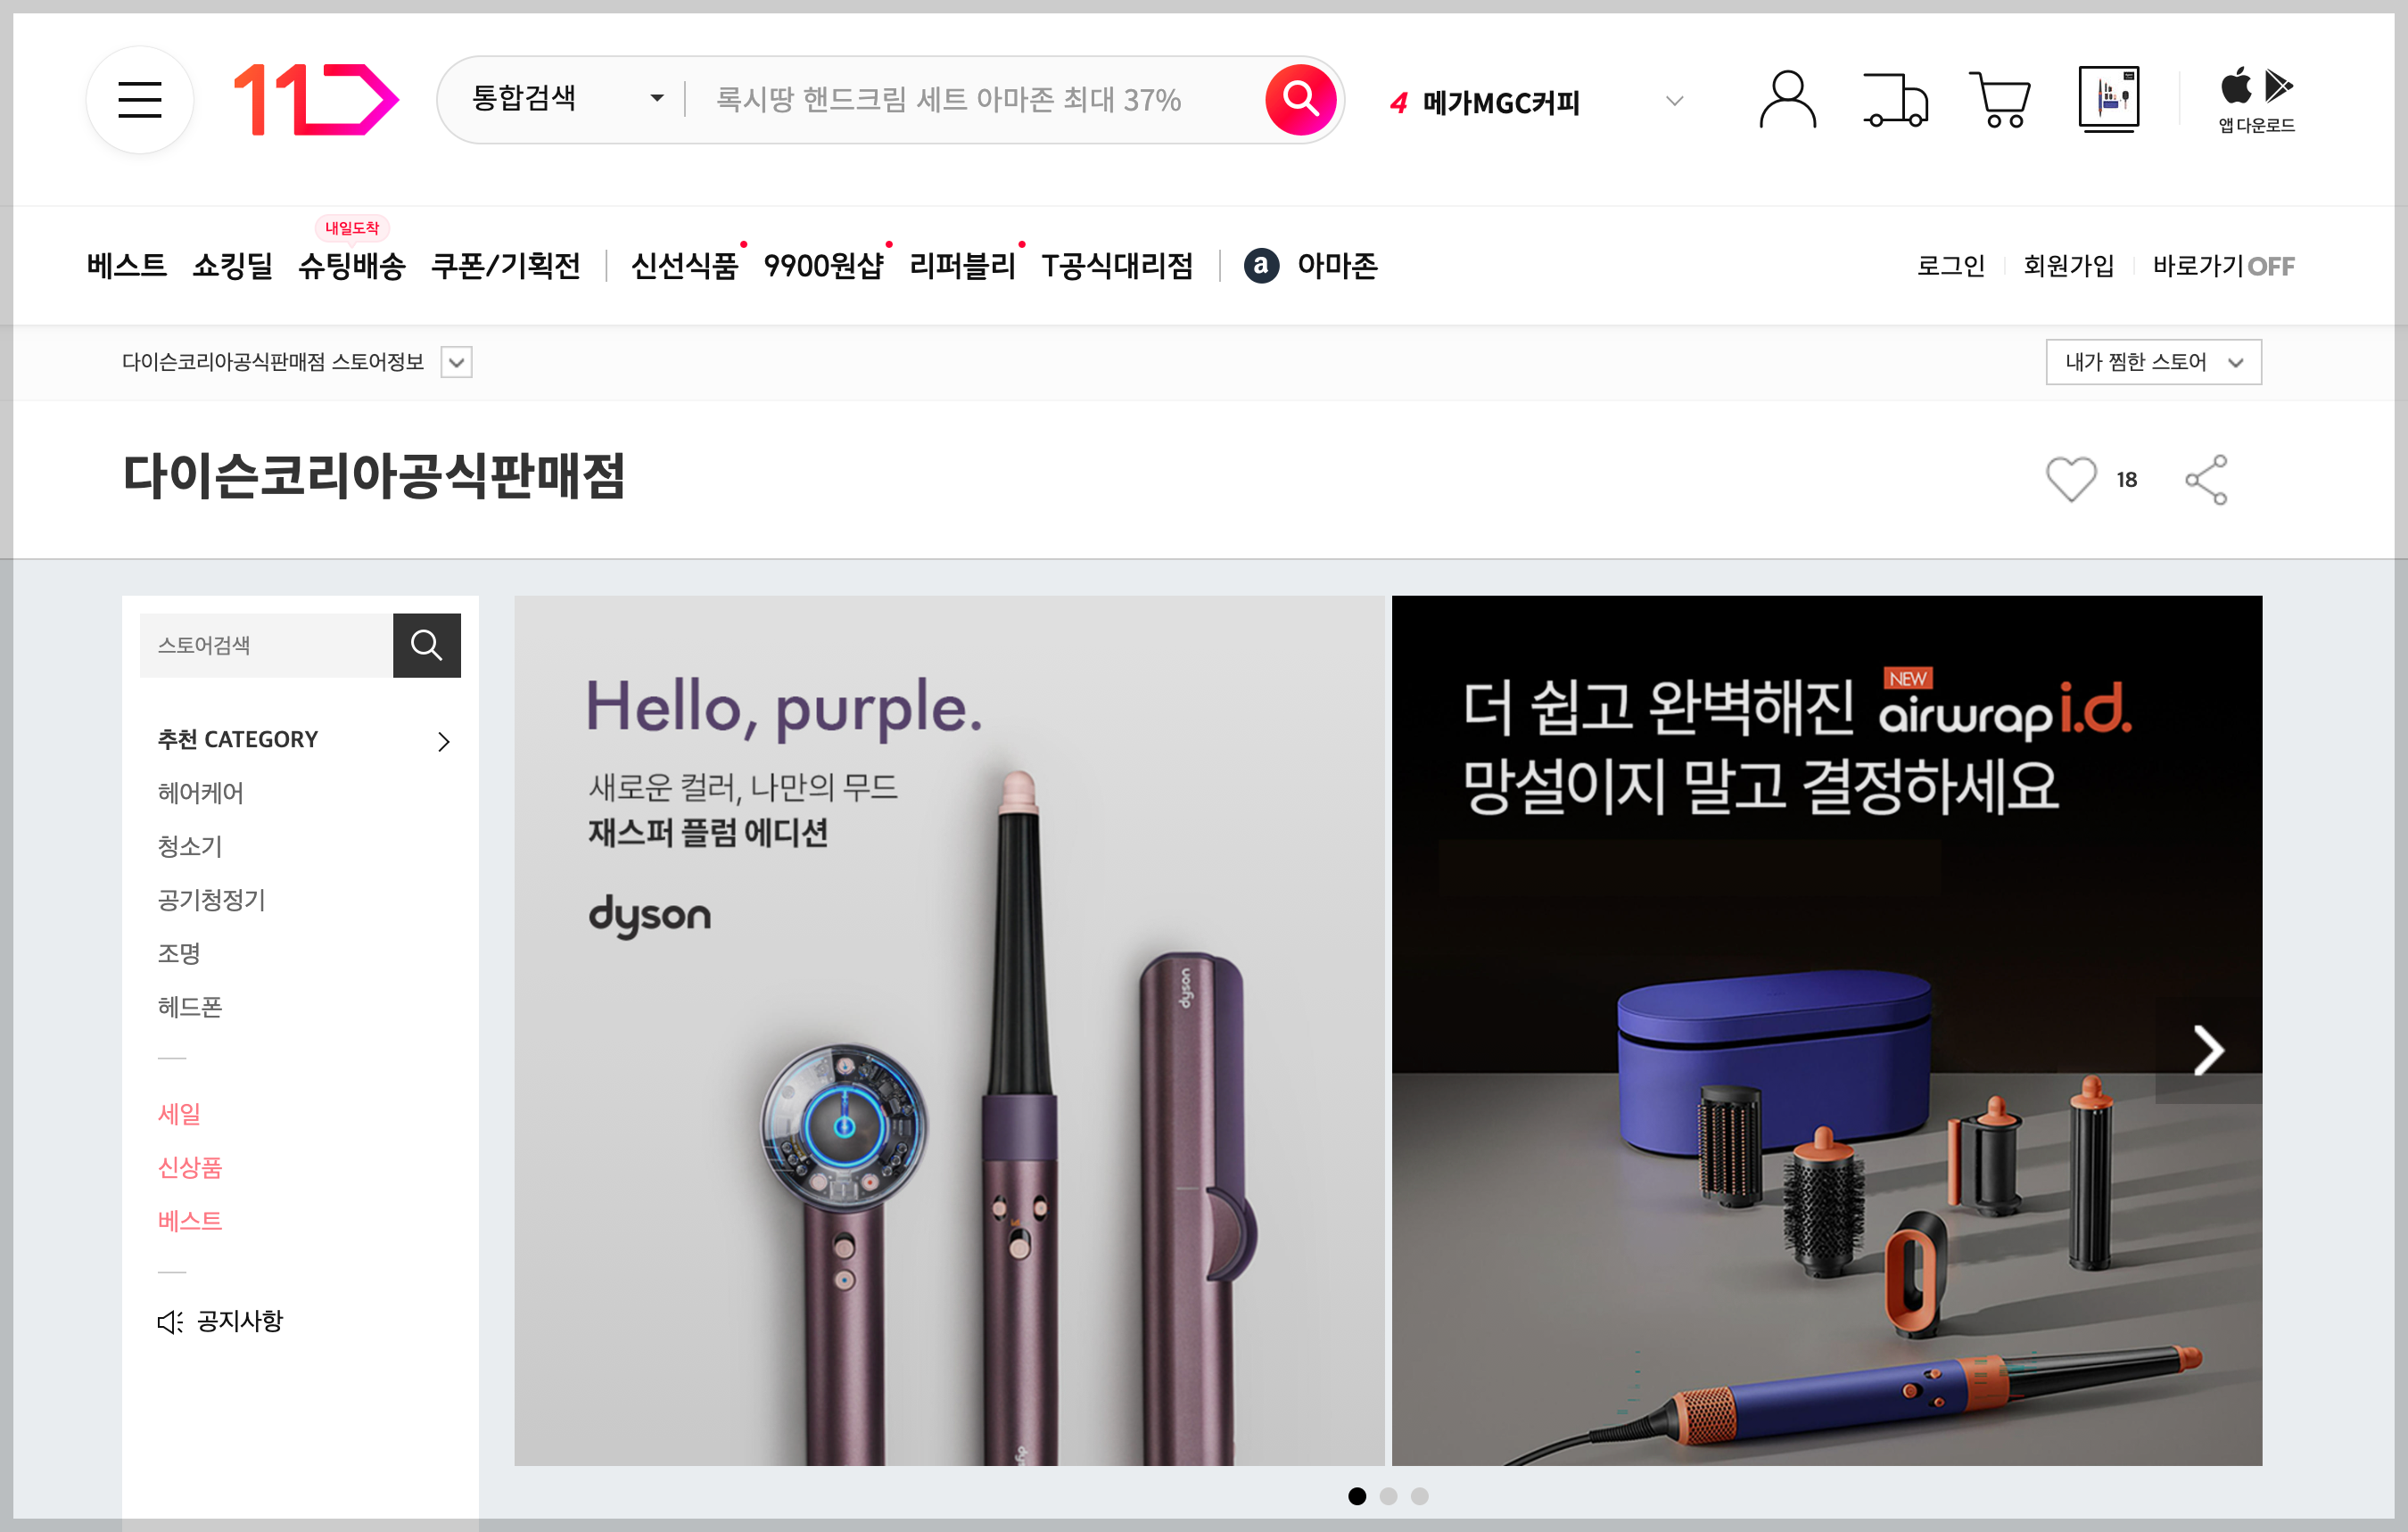Open the 리퍼블리 menu
Image resolution: width=2408 pixels, height=1532 pixels.
[x=962, y=266]
